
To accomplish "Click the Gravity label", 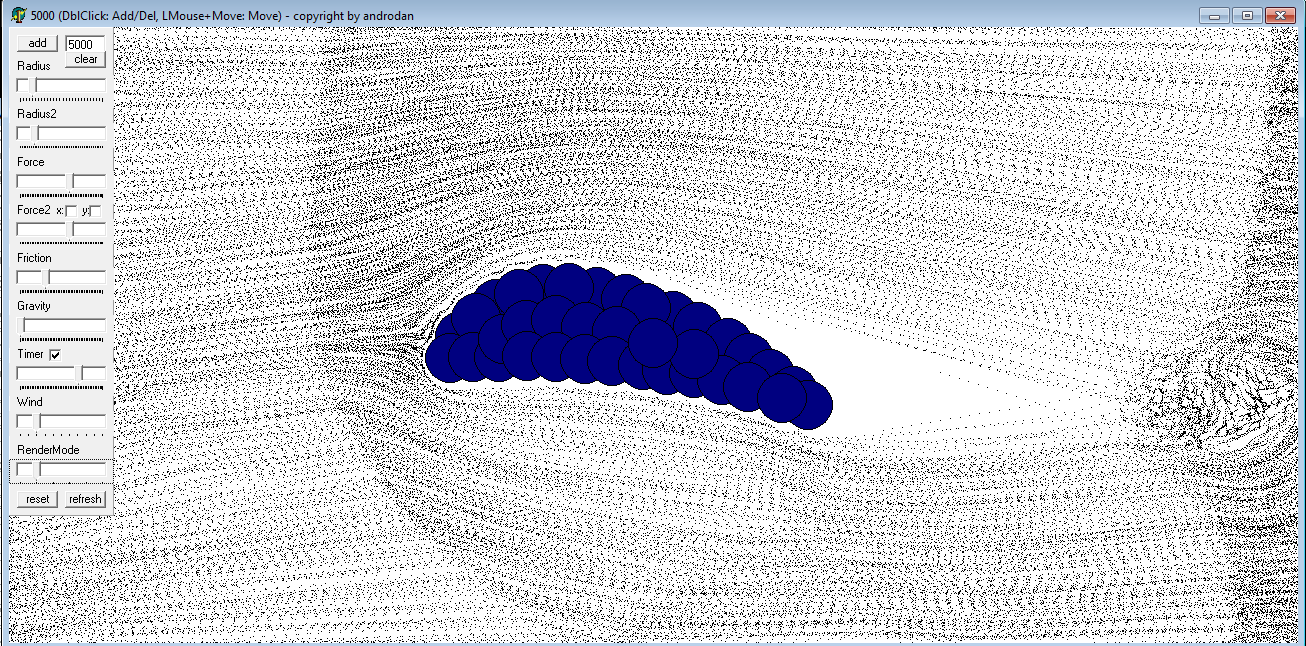I will coord(34,306).
